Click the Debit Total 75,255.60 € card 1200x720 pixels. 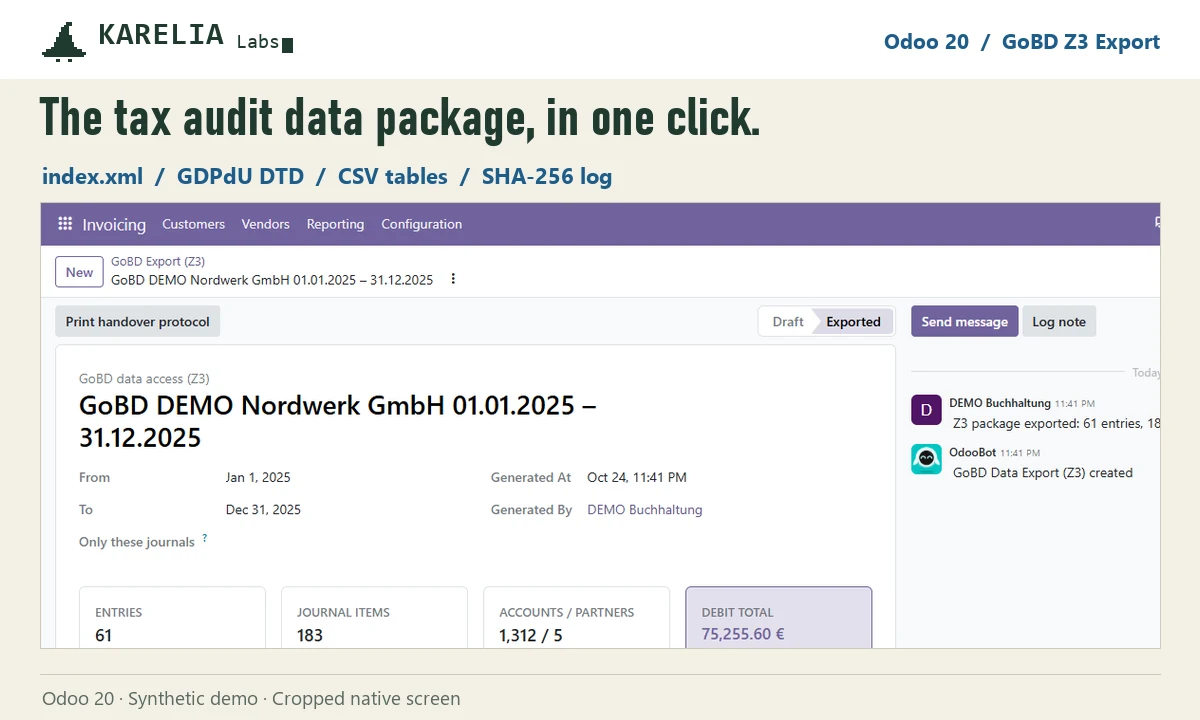[x=779, y=617]
